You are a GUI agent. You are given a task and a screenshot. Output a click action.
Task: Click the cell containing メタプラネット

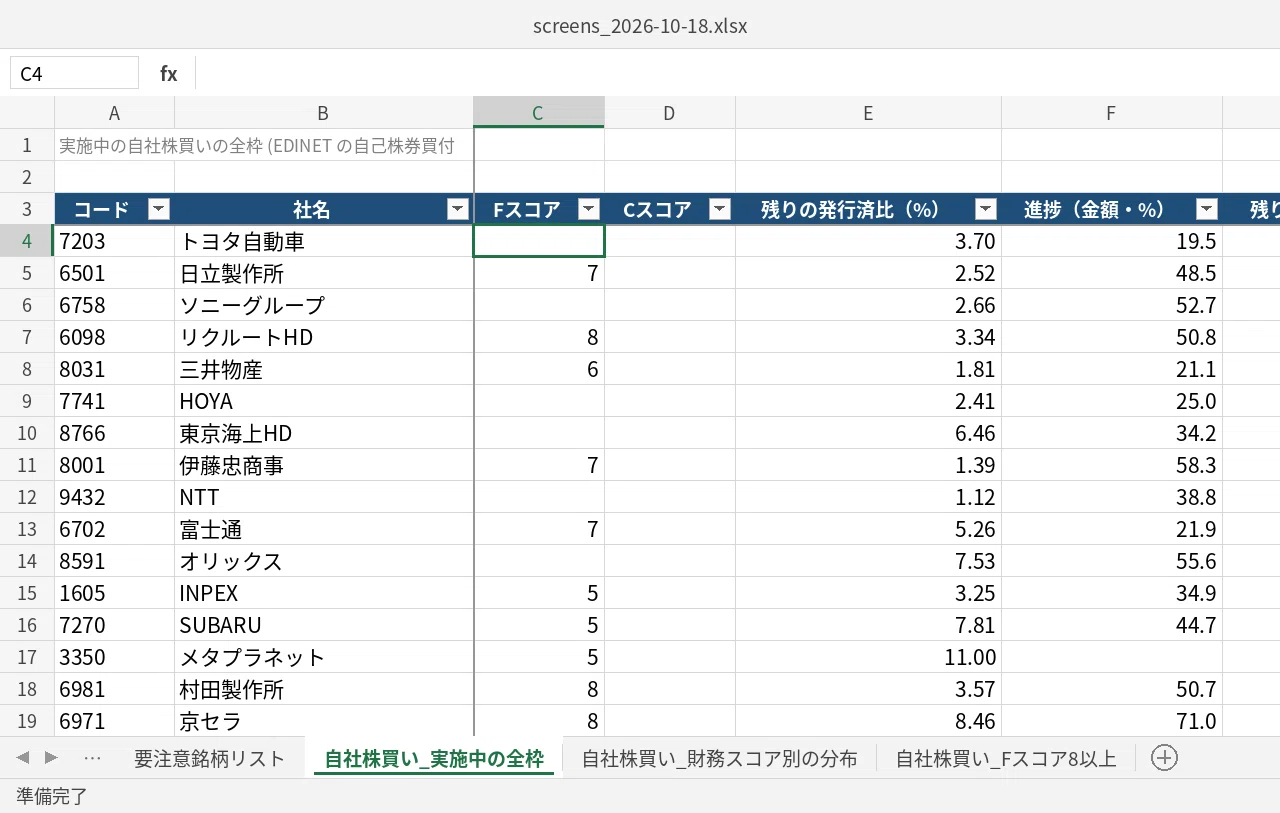click(x=324, y=657)
